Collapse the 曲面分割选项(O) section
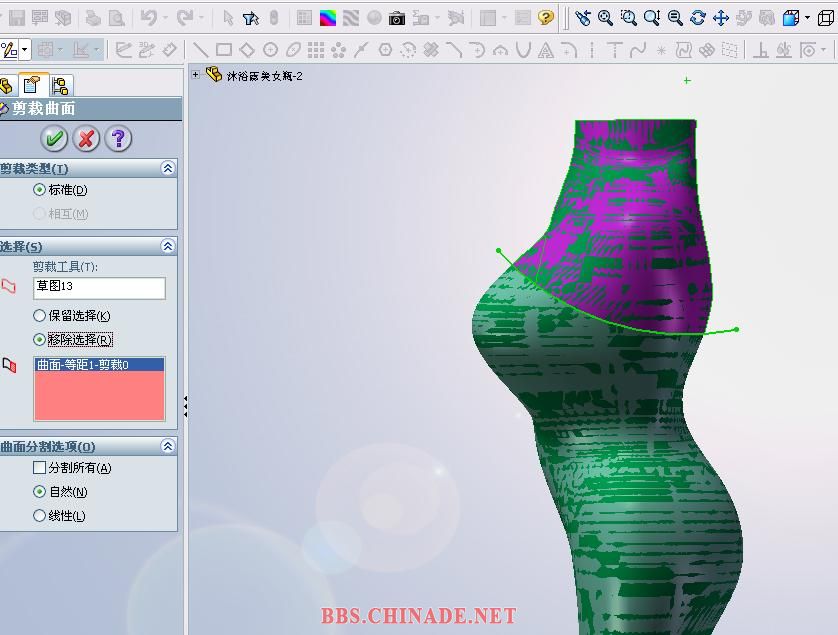Image resolution: width=838 pixels, height=635 pixels. [x=168, y=446]
